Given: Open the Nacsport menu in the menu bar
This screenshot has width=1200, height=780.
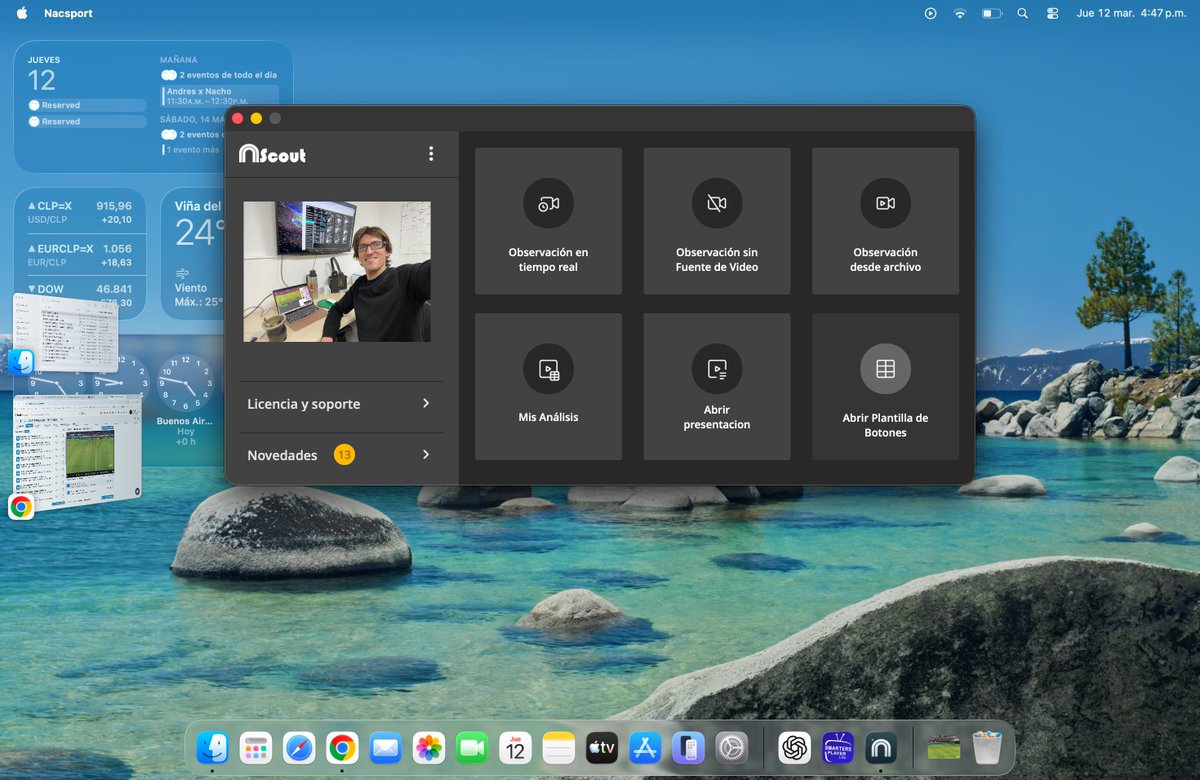Looking at the screenshot, I should point(67,13).
